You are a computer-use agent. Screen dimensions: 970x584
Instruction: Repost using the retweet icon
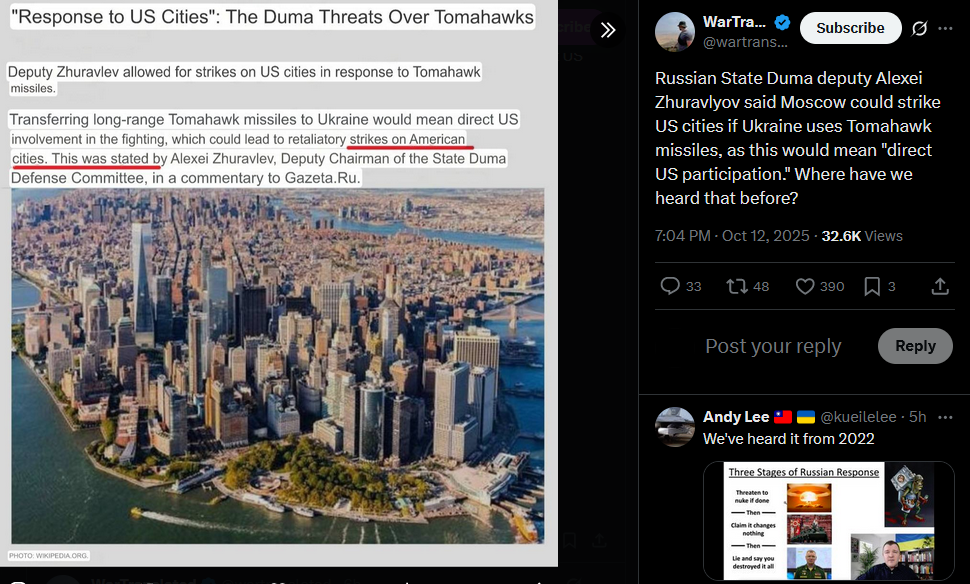[736, 286]
